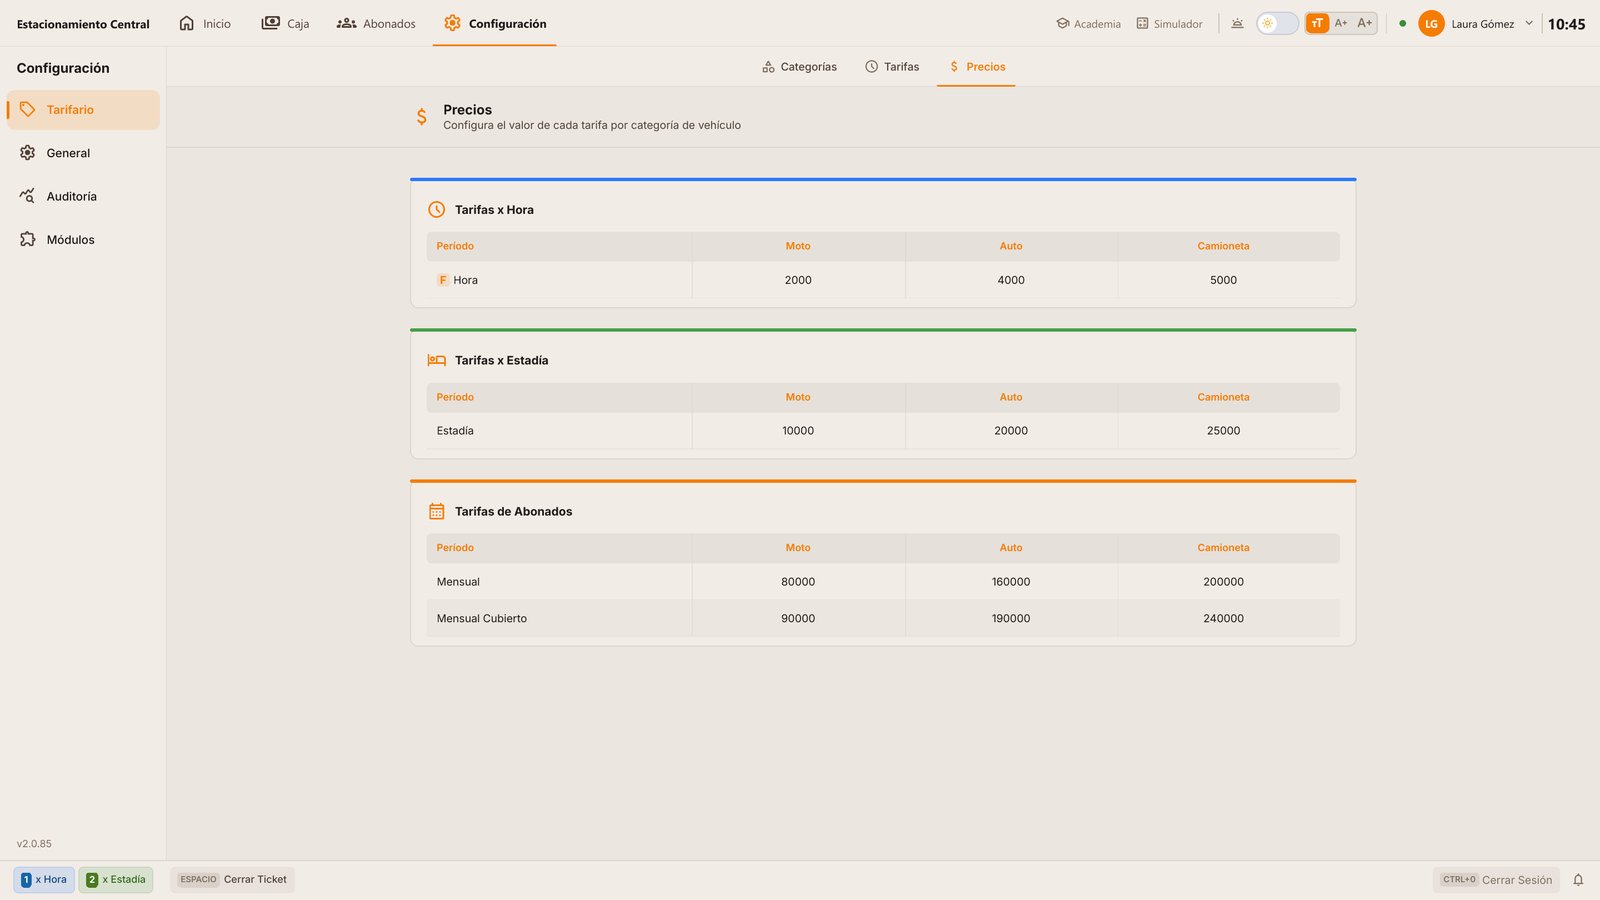Open Auditoría in sidebar

[x=83, y=196]
